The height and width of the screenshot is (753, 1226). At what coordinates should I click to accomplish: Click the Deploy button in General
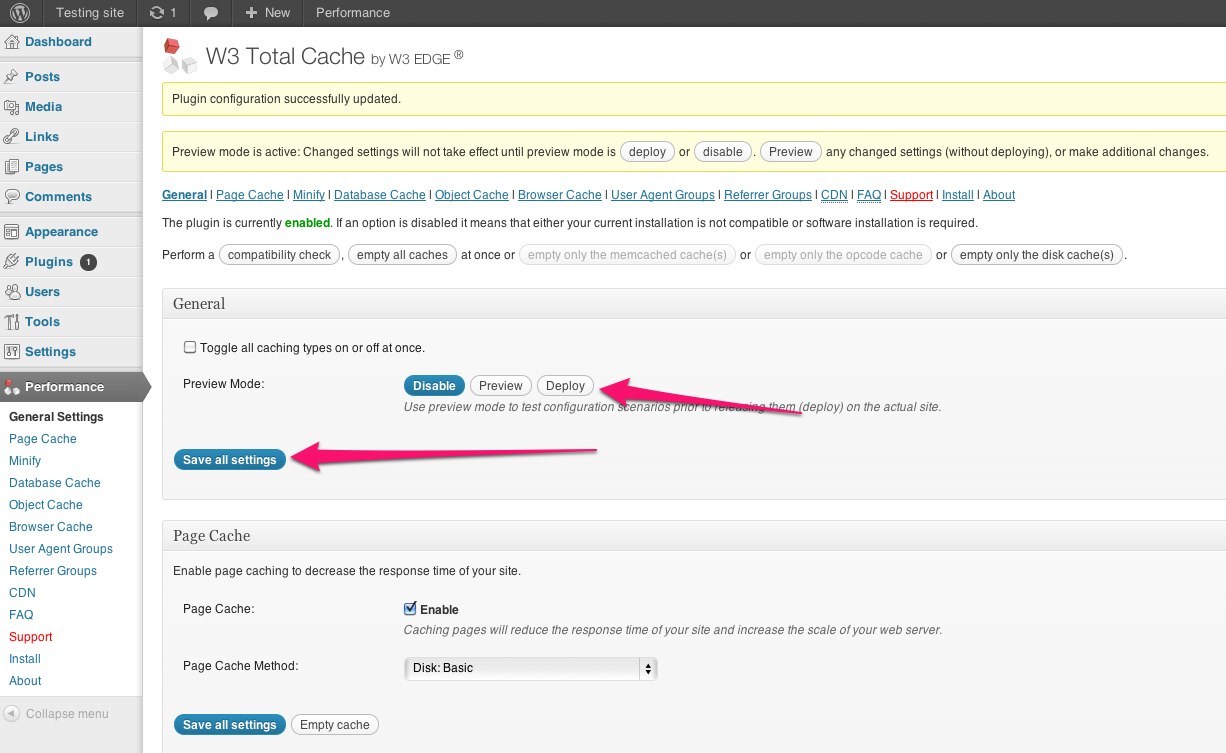[565, 386]
